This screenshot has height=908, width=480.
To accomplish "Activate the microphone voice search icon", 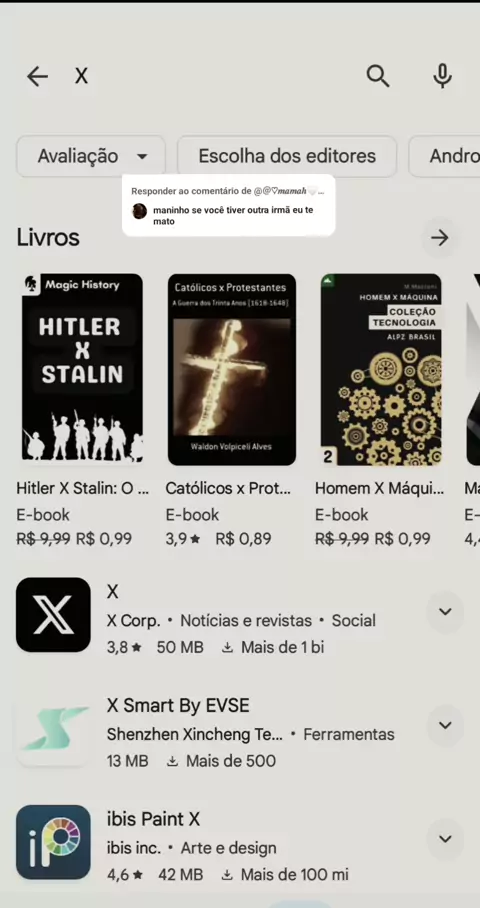I will click(x=442, y=76).
